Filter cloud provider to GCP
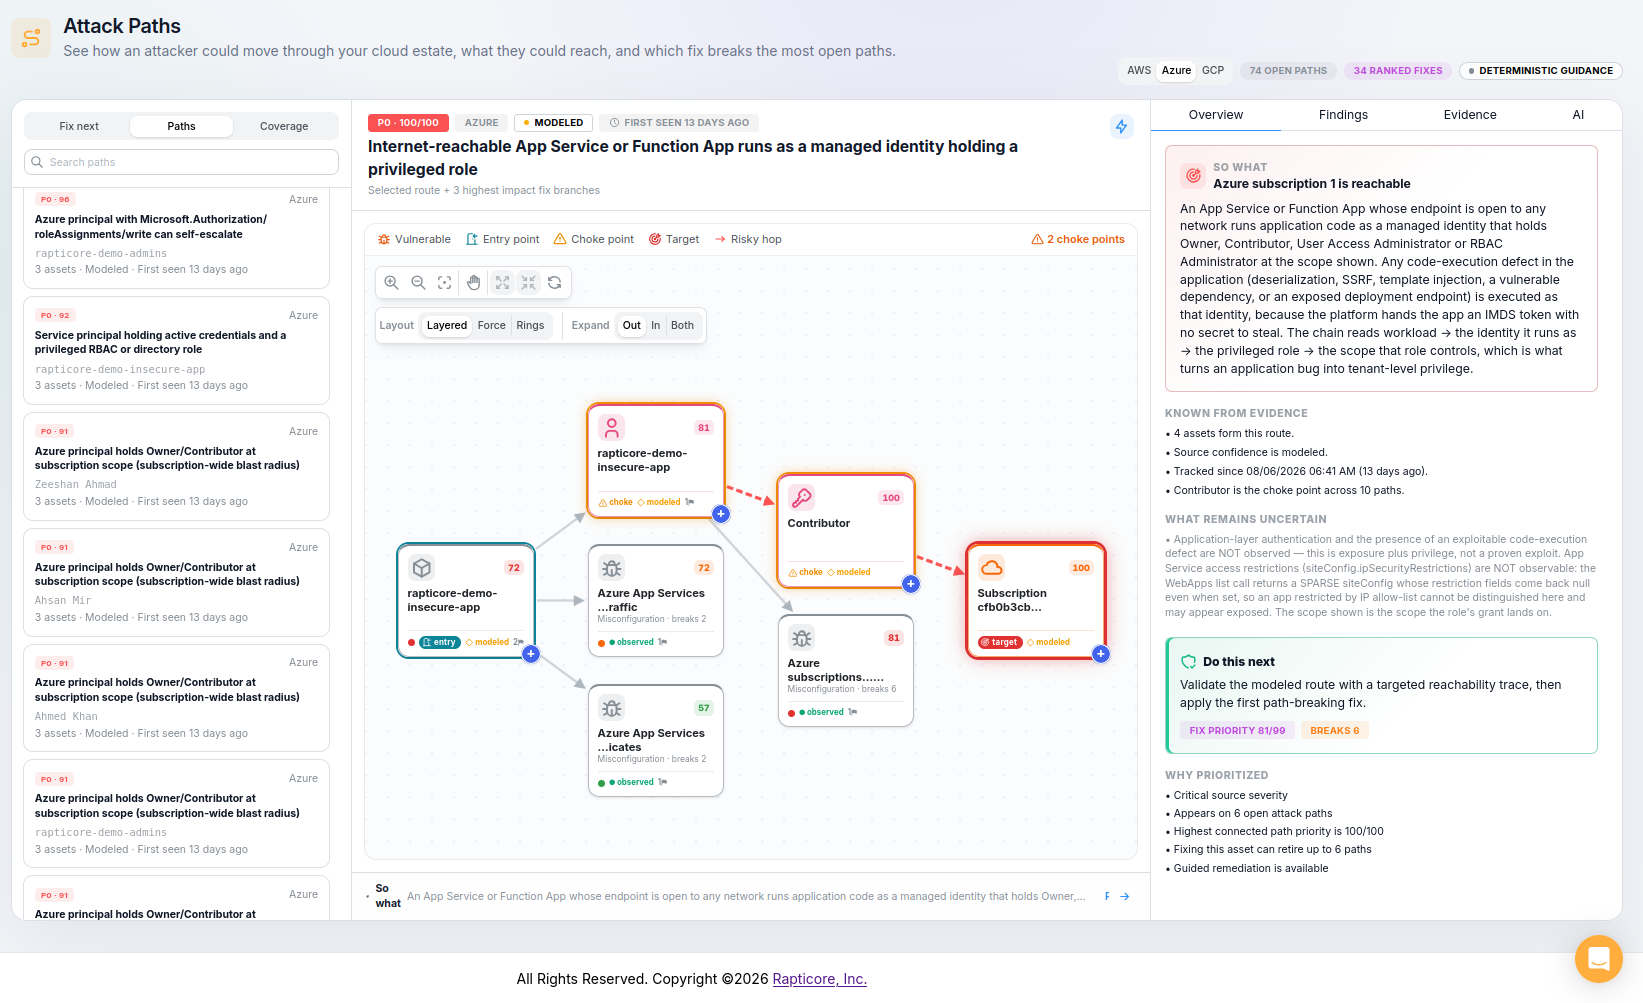Viewport: 1643px width, 1003px height. 1213,71
